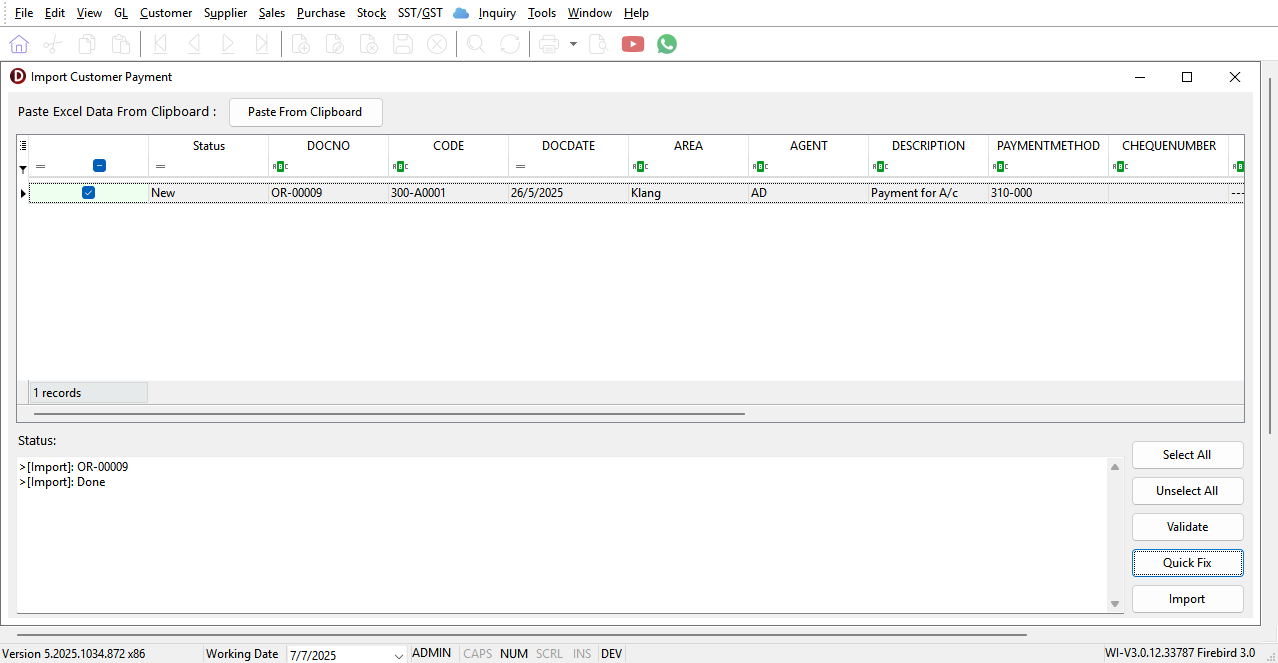The height and width of the screenshot is (663, 1278).
Task: Click the print preview icon
Action: pyautogui.click(x=598, y=44)
